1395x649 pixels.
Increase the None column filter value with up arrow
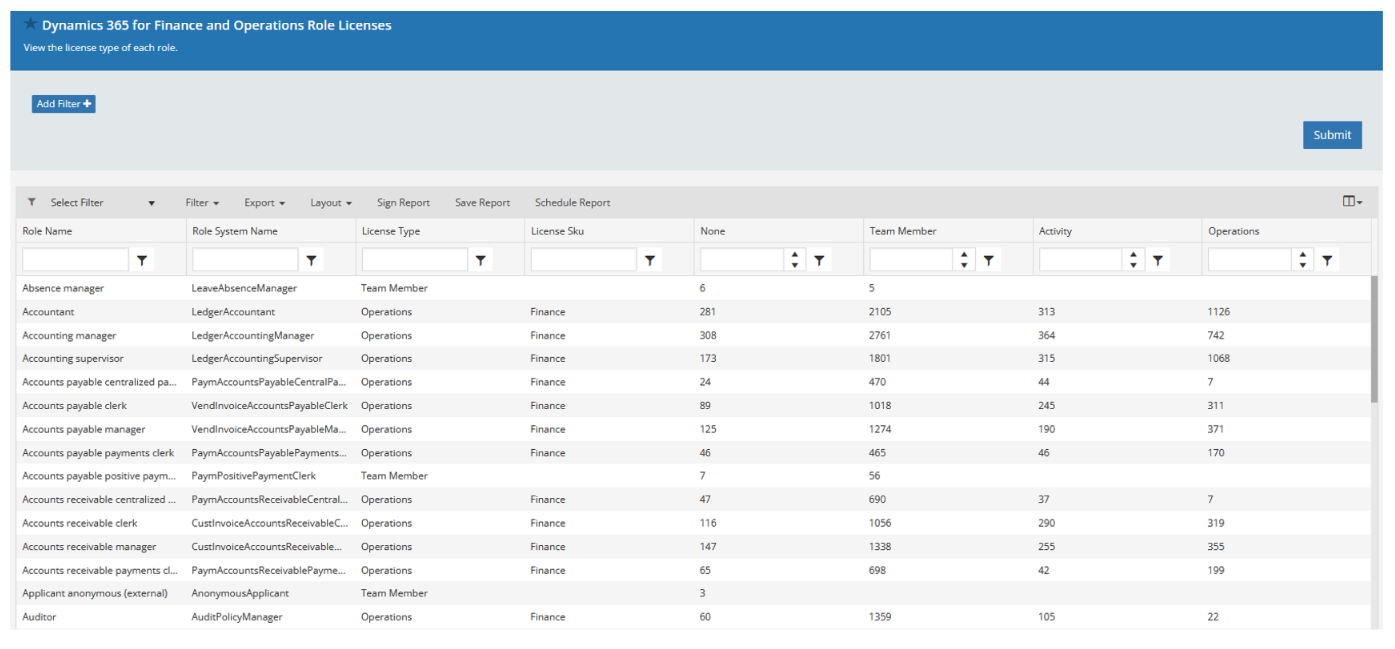795,255
